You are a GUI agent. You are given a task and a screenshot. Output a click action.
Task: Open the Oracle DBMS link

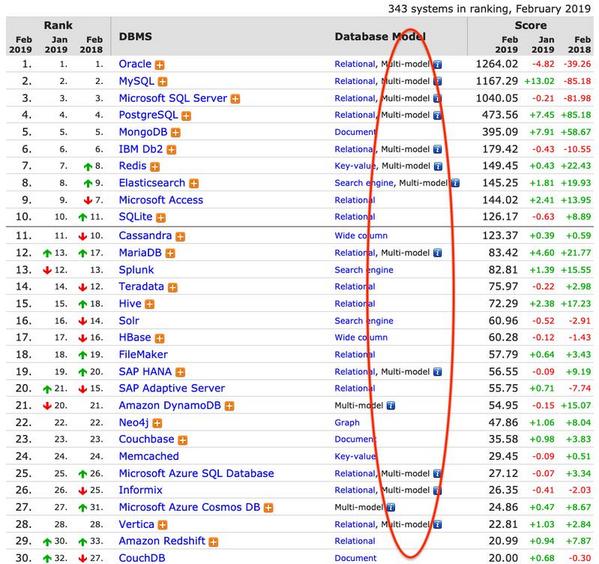(x=135, y=64)
